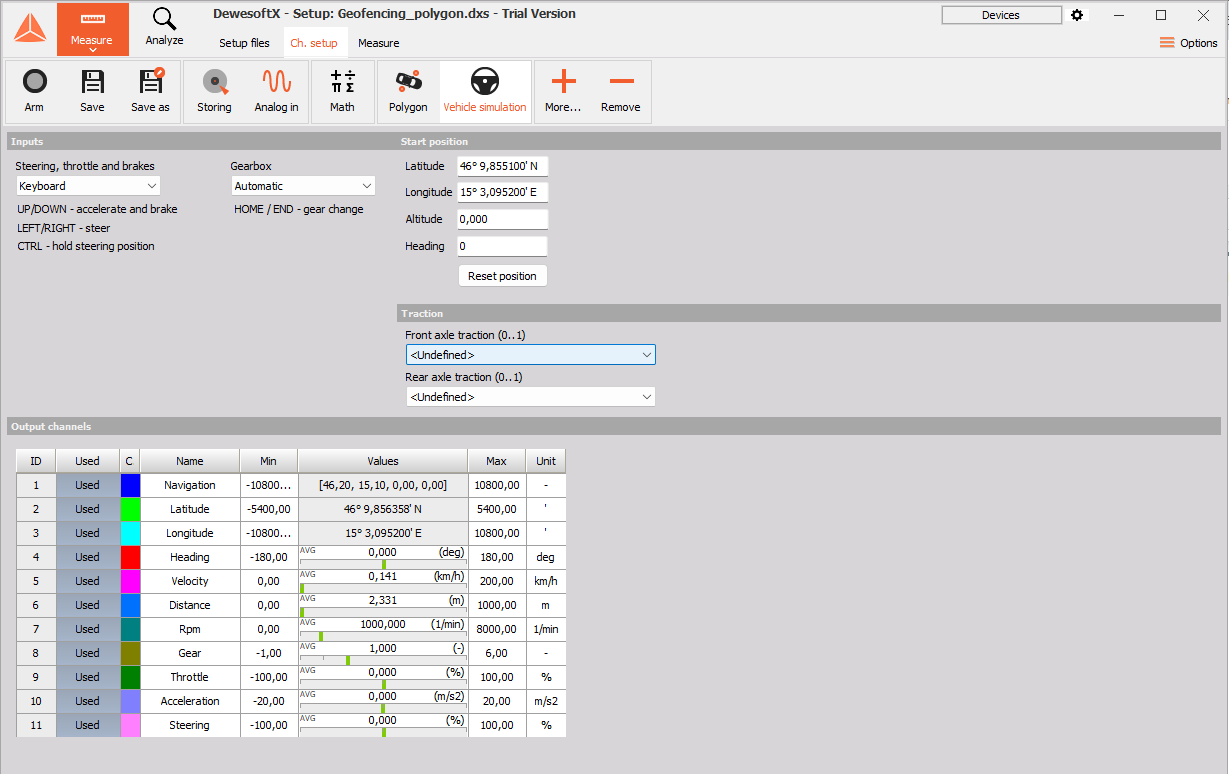
Task: Click the Remove minus icon
Action: pyautogui.click(x=621, y=92)
